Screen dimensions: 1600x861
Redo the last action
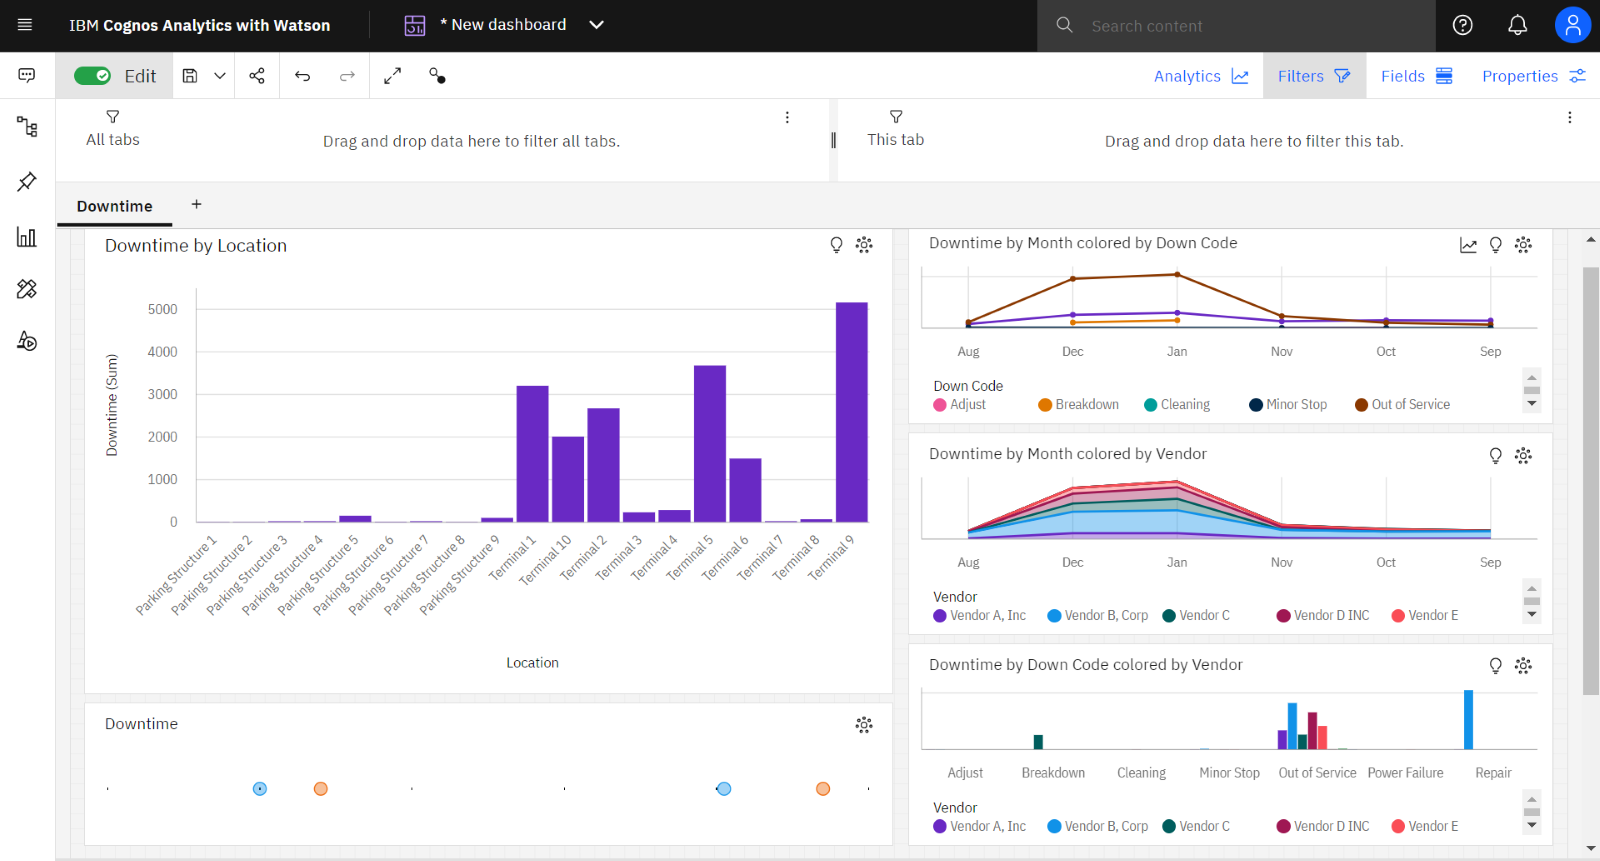coord(347,76)
